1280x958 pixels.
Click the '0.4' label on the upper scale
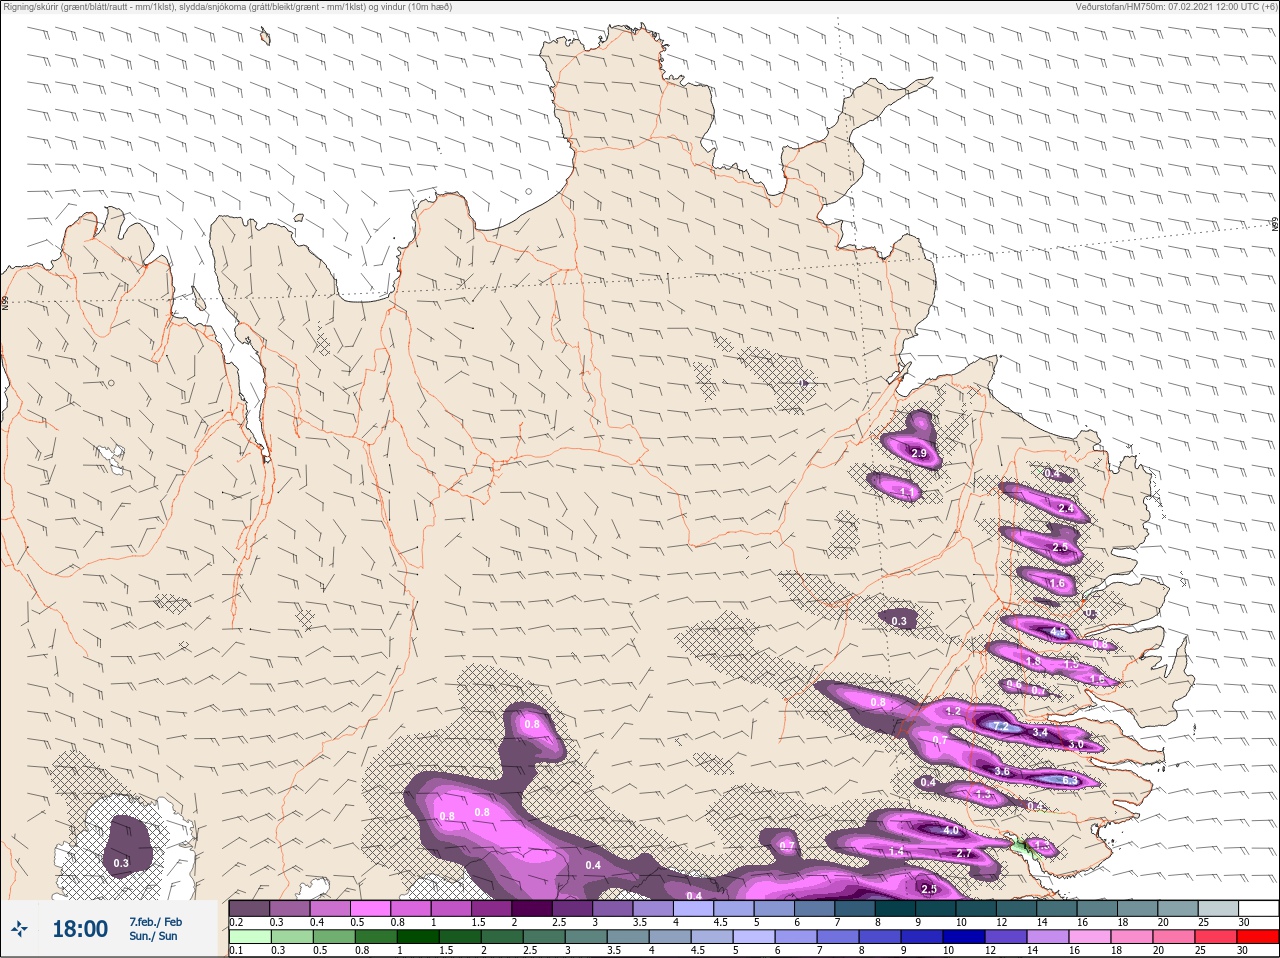coord(317,922)
